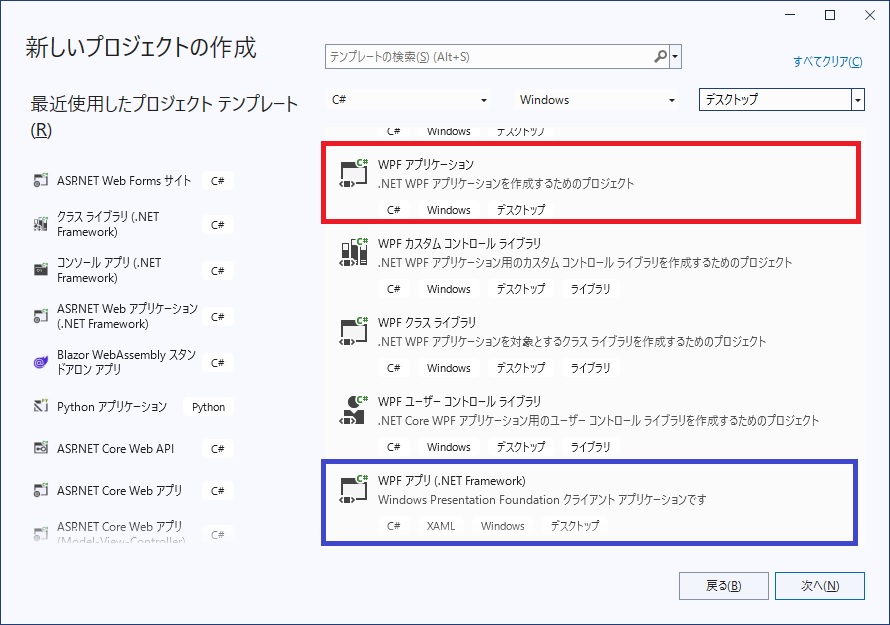Click the WPF カスタム コントロール ライブラリ icon

354,253
